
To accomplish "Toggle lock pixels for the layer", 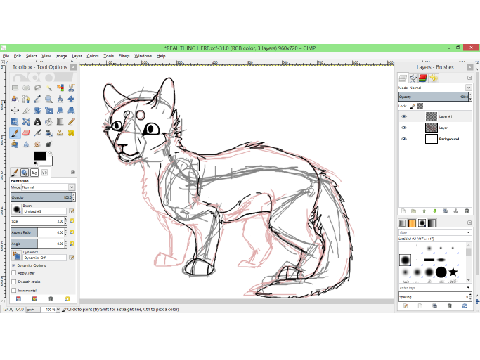I will (x=412, y=106).
